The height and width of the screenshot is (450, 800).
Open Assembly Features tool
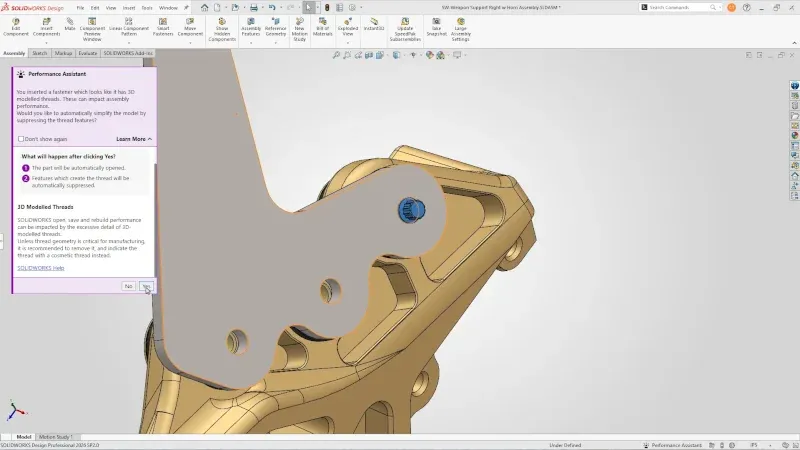coord(251,27)
